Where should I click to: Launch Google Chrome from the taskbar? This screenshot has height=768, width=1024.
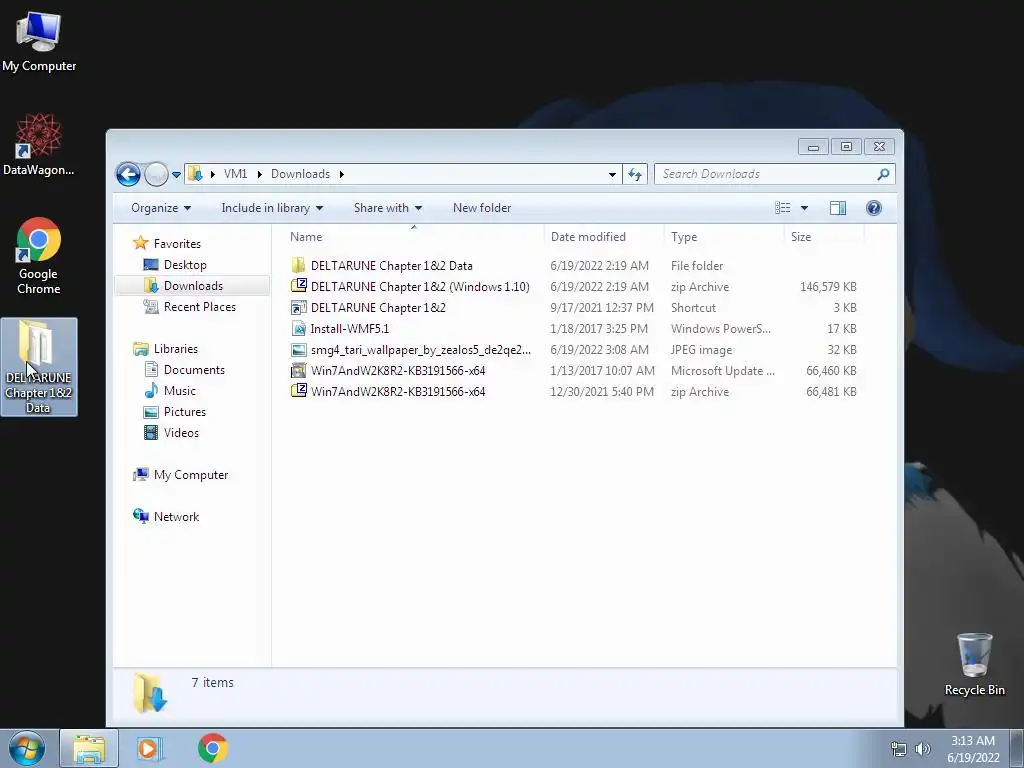[x=212, y=748]
